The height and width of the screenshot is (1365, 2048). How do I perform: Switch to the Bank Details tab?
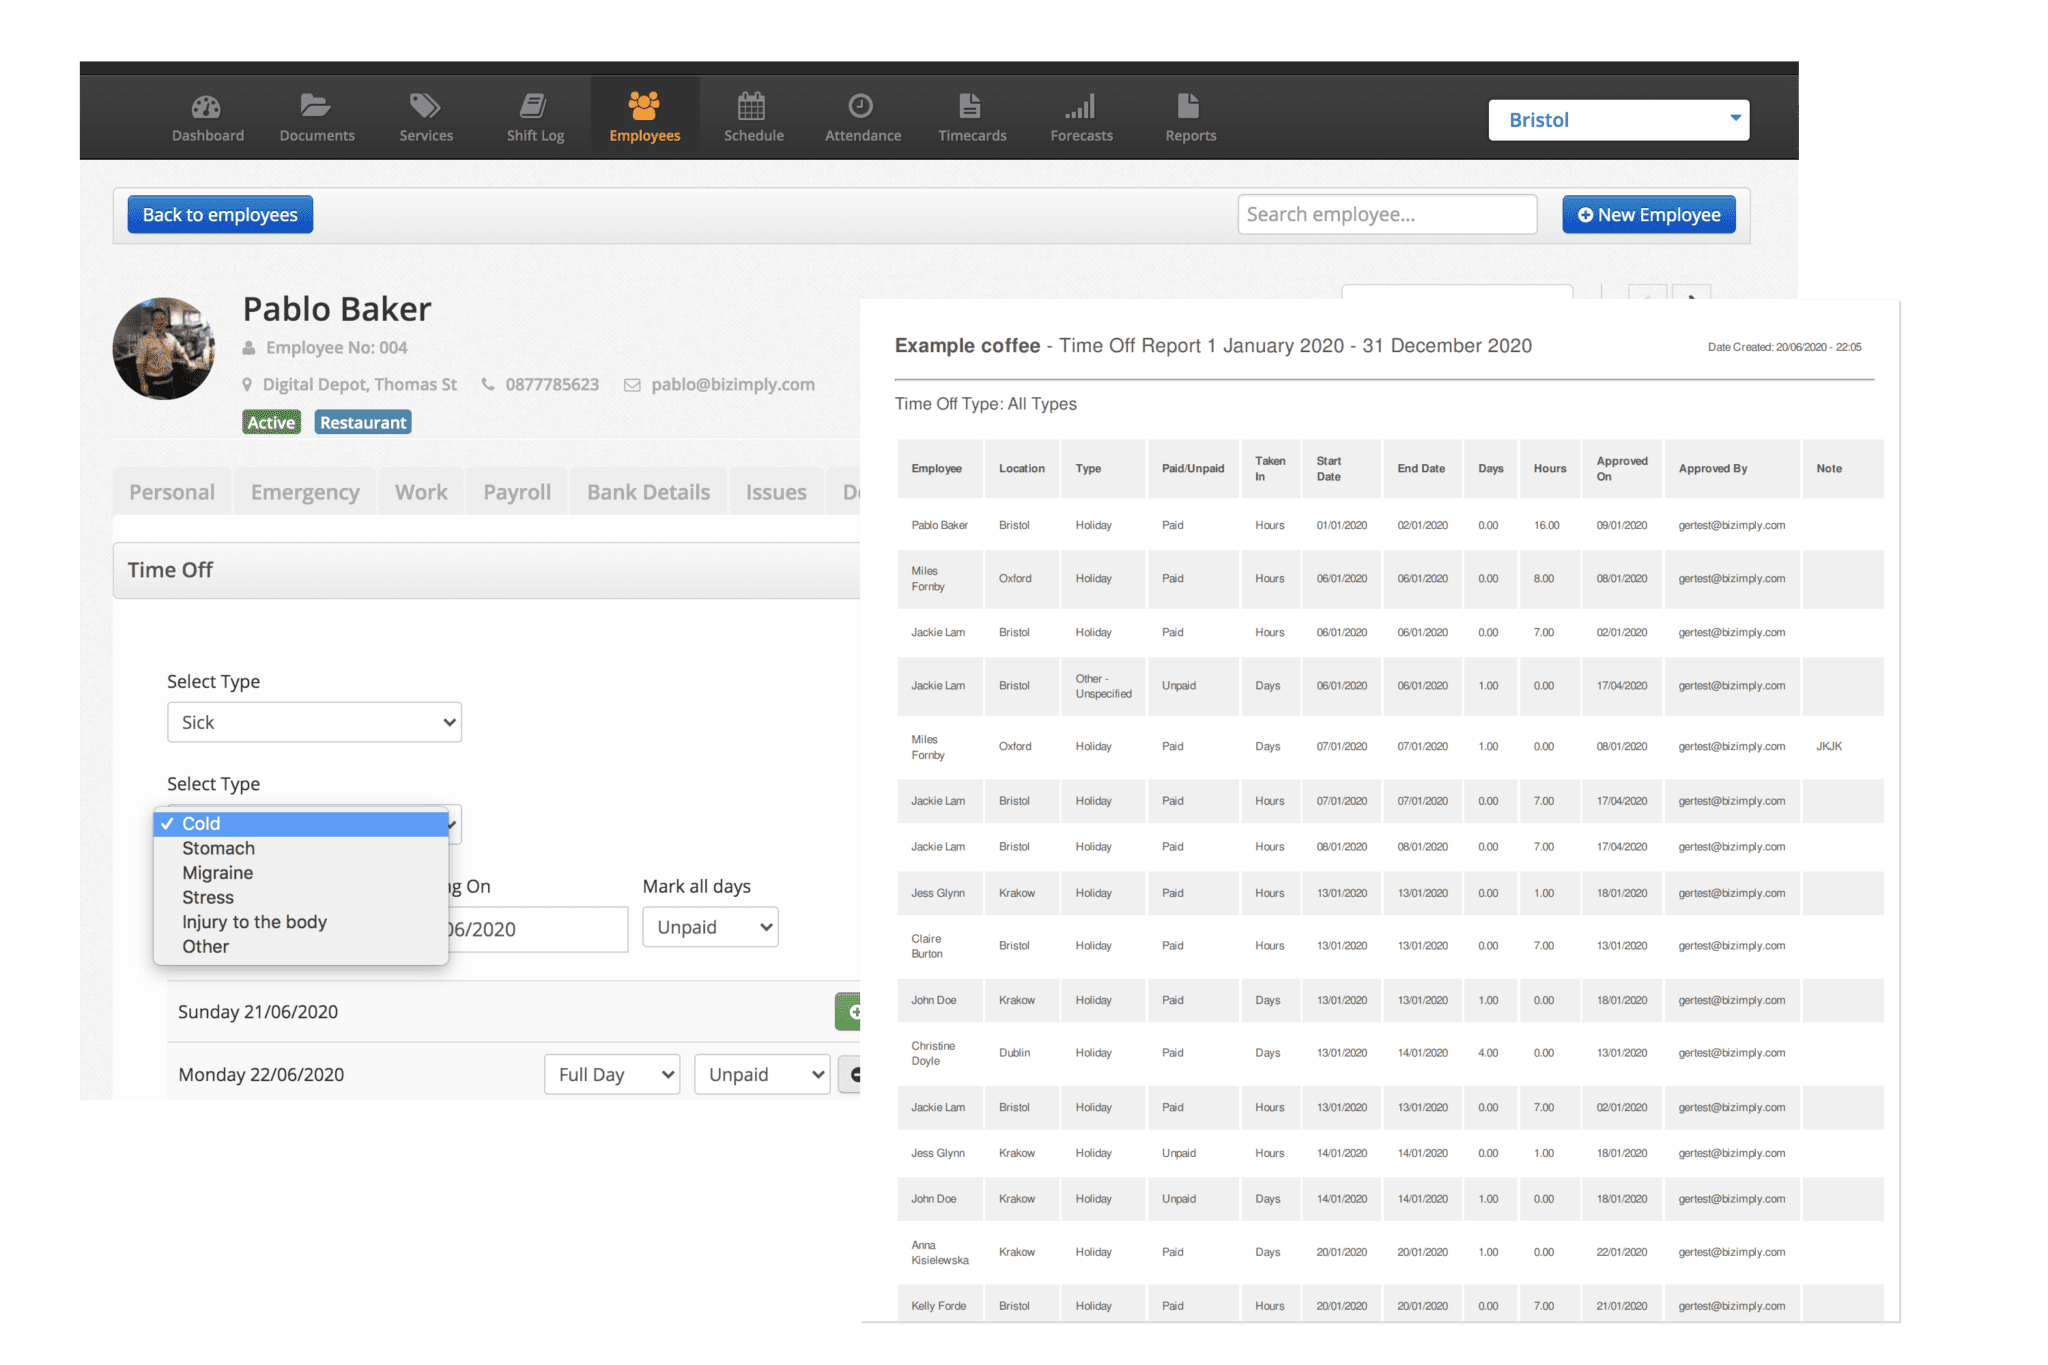pos(646,491)
